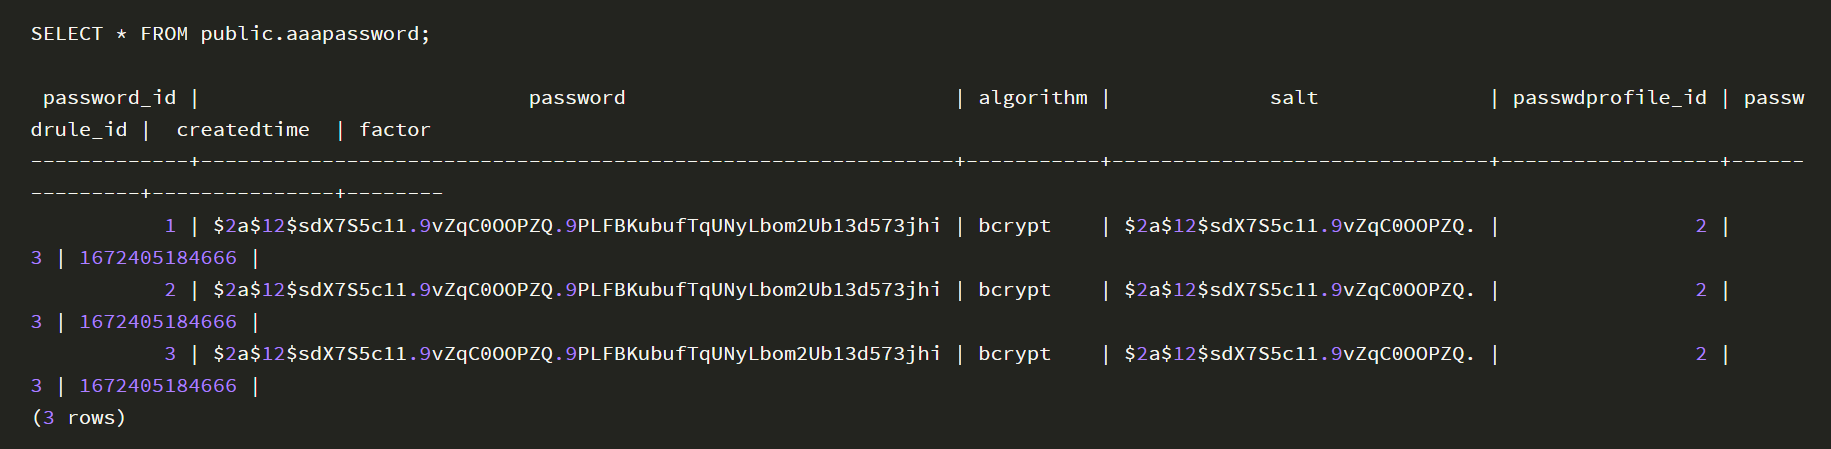Image resolution: width=1831 pixels, height=449 pixels.
Task: Click the salt value in row three
Action: click(1299, 354)
